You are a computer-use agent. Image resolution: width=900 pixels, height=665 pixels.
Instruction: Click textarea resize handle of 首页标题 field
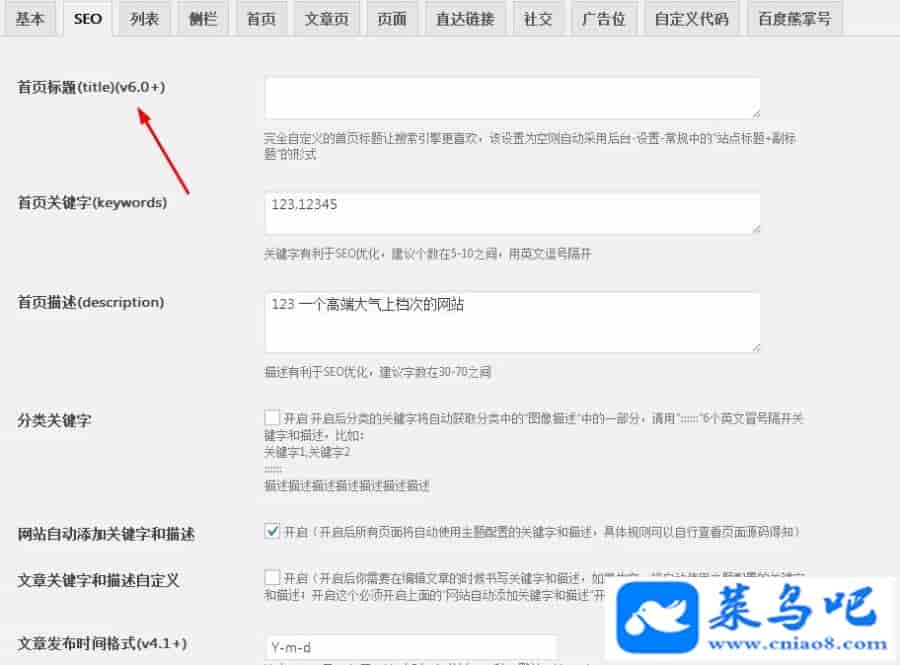coord(755,114)
